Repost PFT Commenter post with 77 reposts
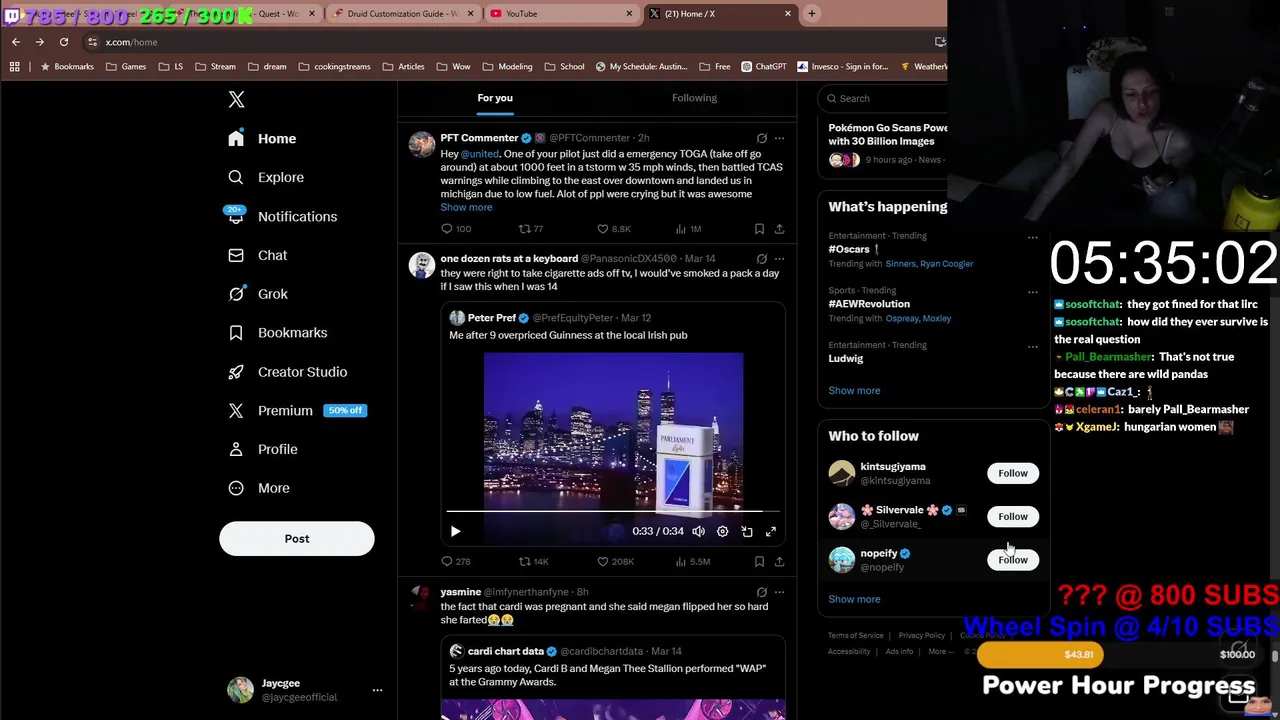This screenshot has width=1280, height=720. pyautogui.click(x=531, y=229)
